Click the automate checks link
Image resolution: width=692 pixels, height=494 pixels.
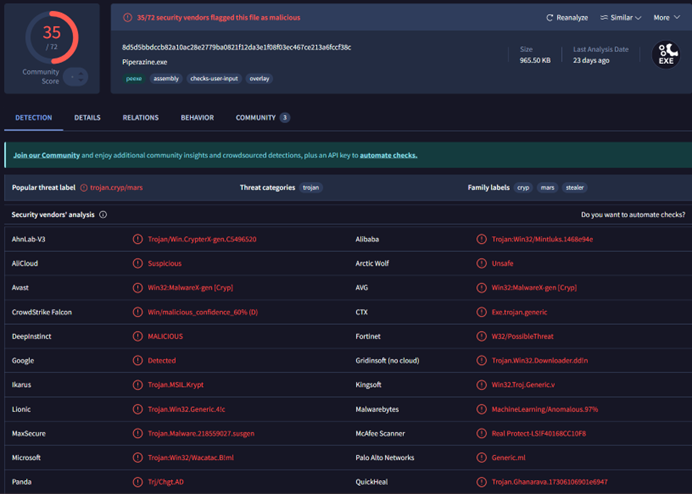(388, 155)
